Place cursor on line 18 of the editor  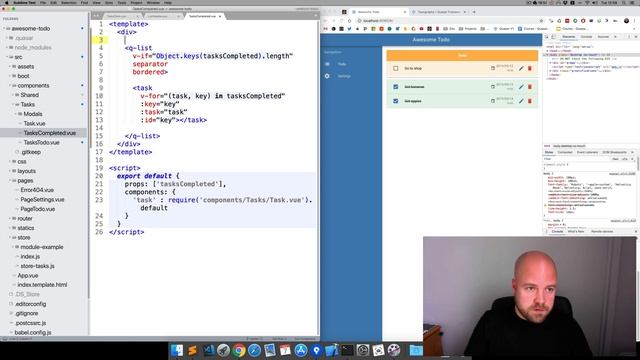[212, 160]
